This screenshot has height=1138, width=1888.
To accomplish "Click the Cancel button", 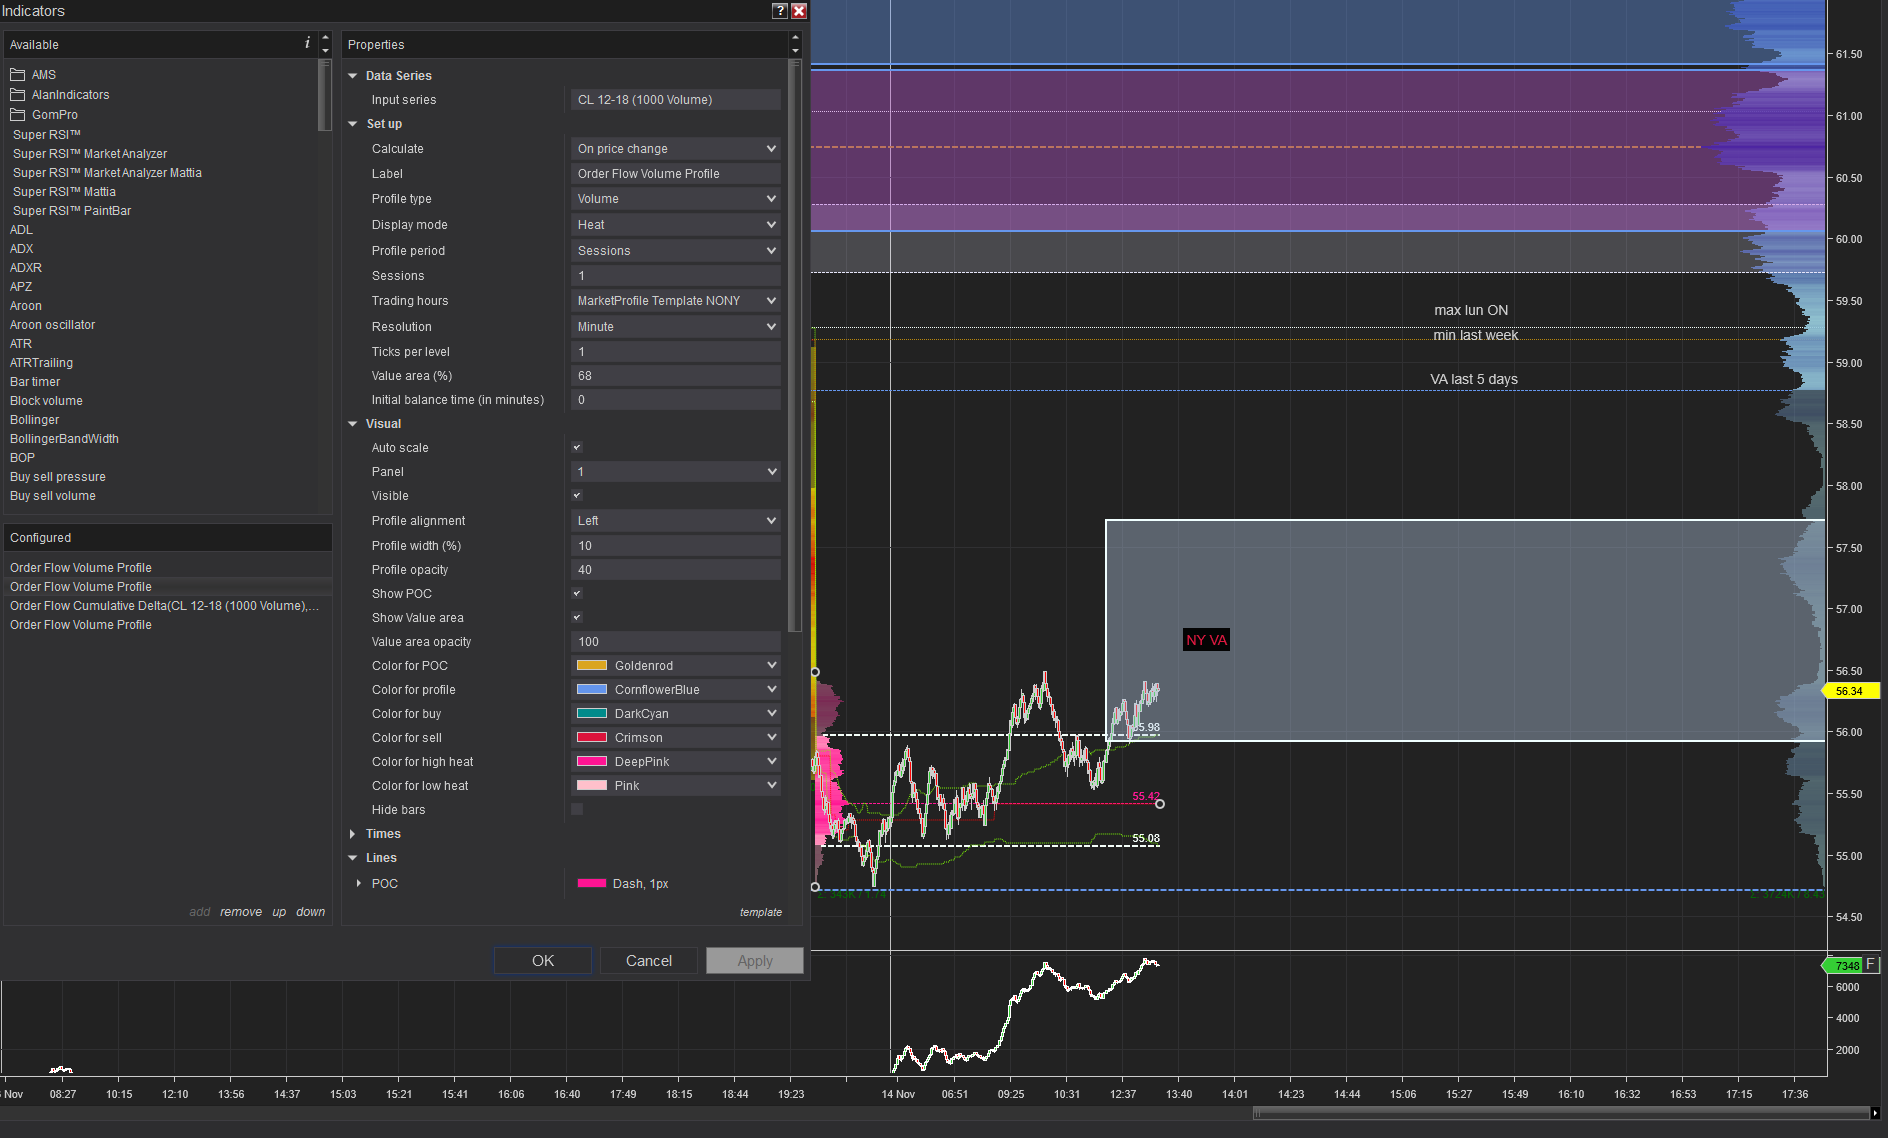I will 649,961.
